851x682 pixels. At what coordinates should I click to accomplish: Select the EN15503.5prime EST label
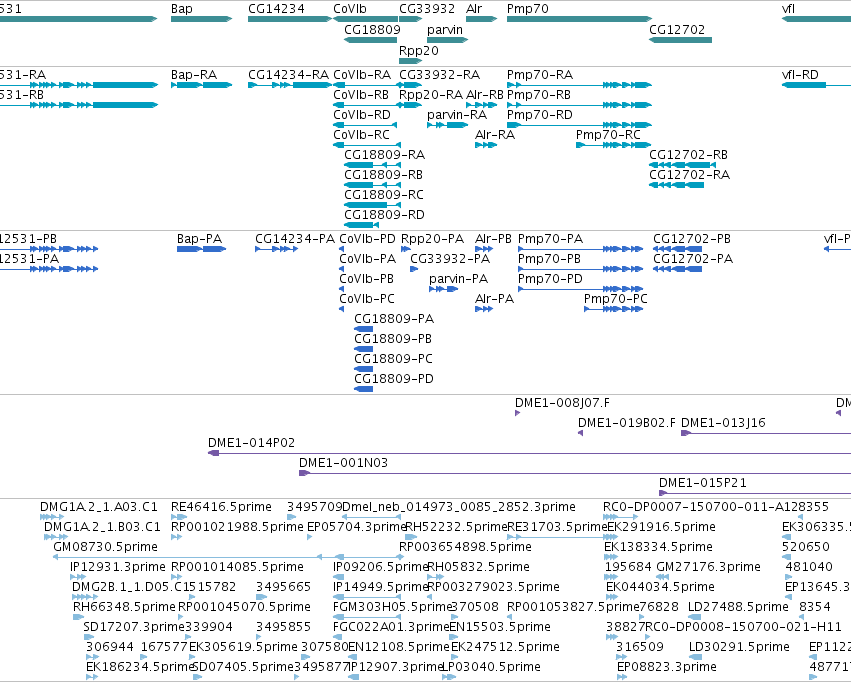point(500,627)
